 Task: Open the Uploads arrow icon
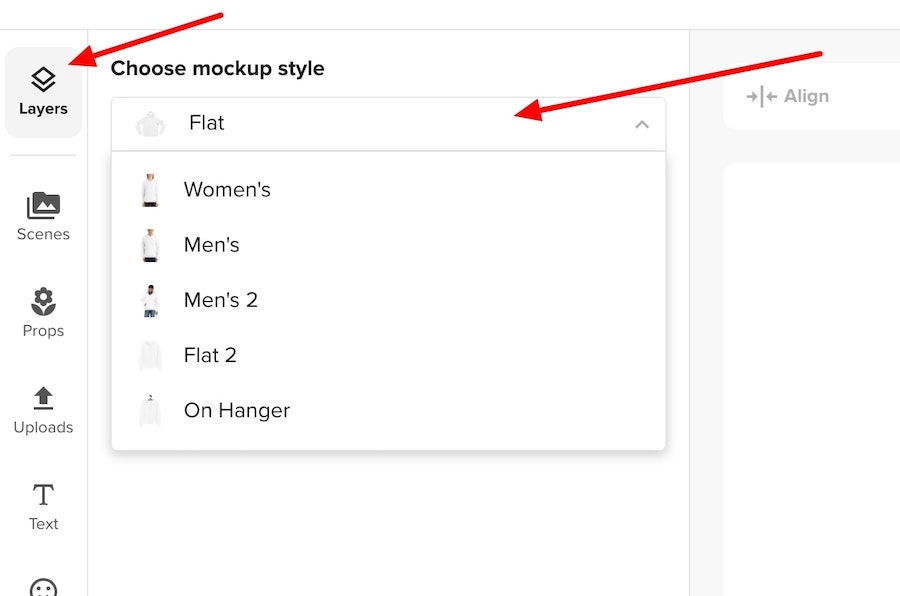pyautogui.click(x=43, y=398)
